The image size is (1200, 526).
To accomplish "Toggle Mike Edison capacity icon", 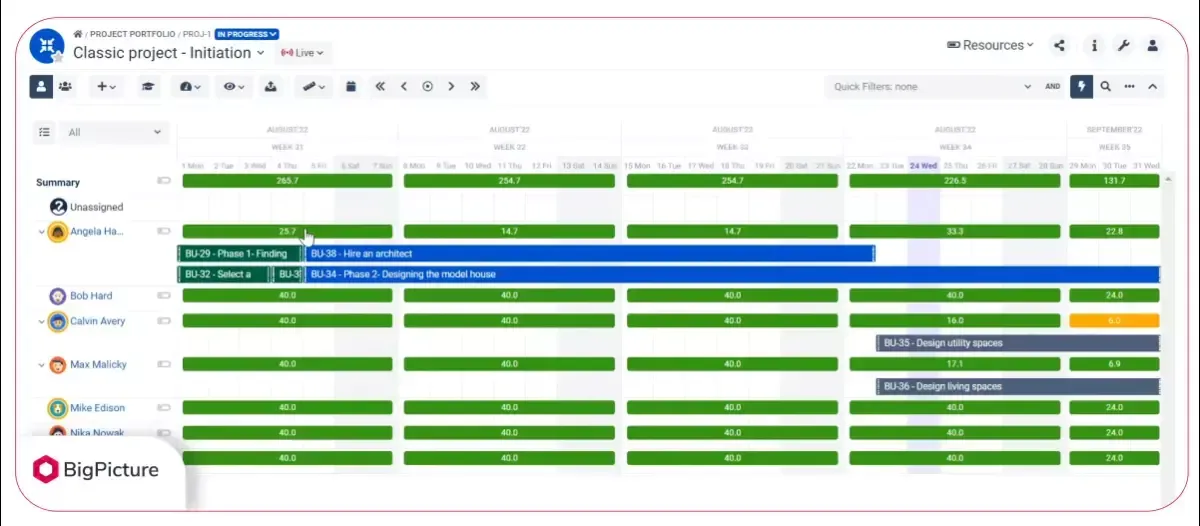I will (x=164, y=408).
